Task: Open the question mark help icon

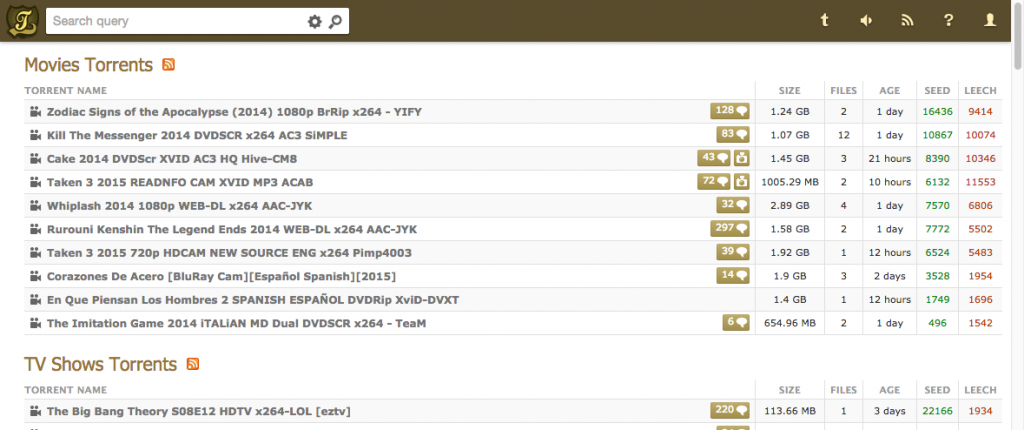Action: pyautogui.click(x=949, y=21)
